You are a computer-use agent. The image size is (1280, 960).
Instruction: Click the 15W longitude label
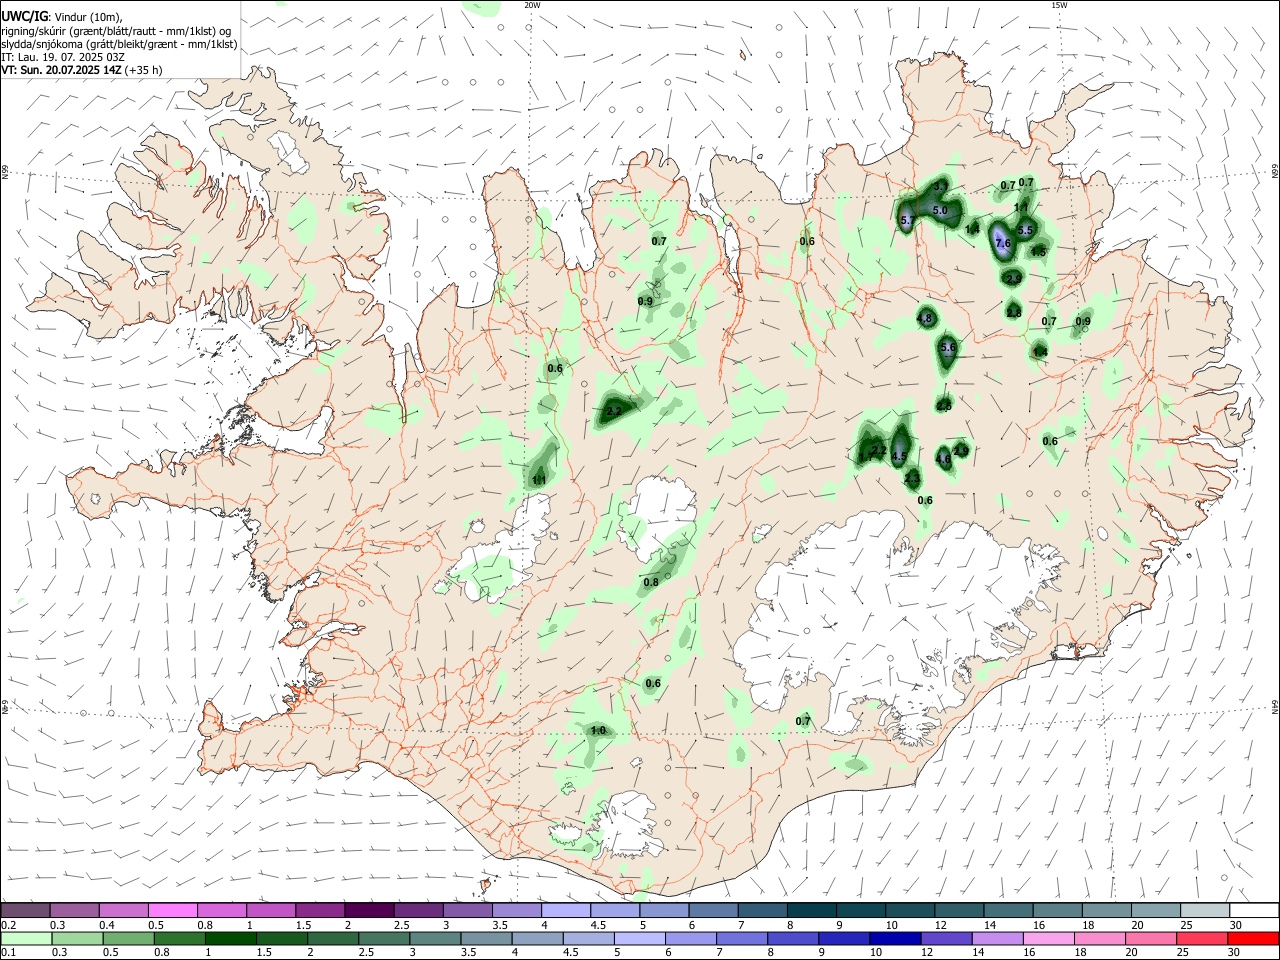(1058, 5)
